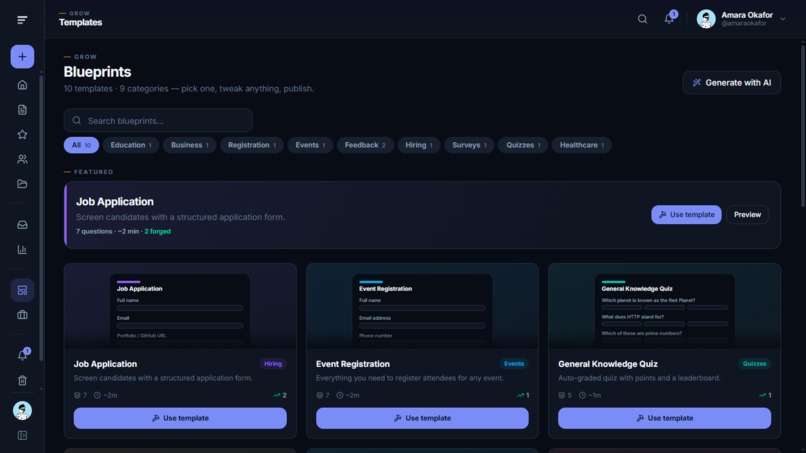
Task: Click the Quizzes tag on quiz card
Action: pyautogui.click(x=754, y=364)
